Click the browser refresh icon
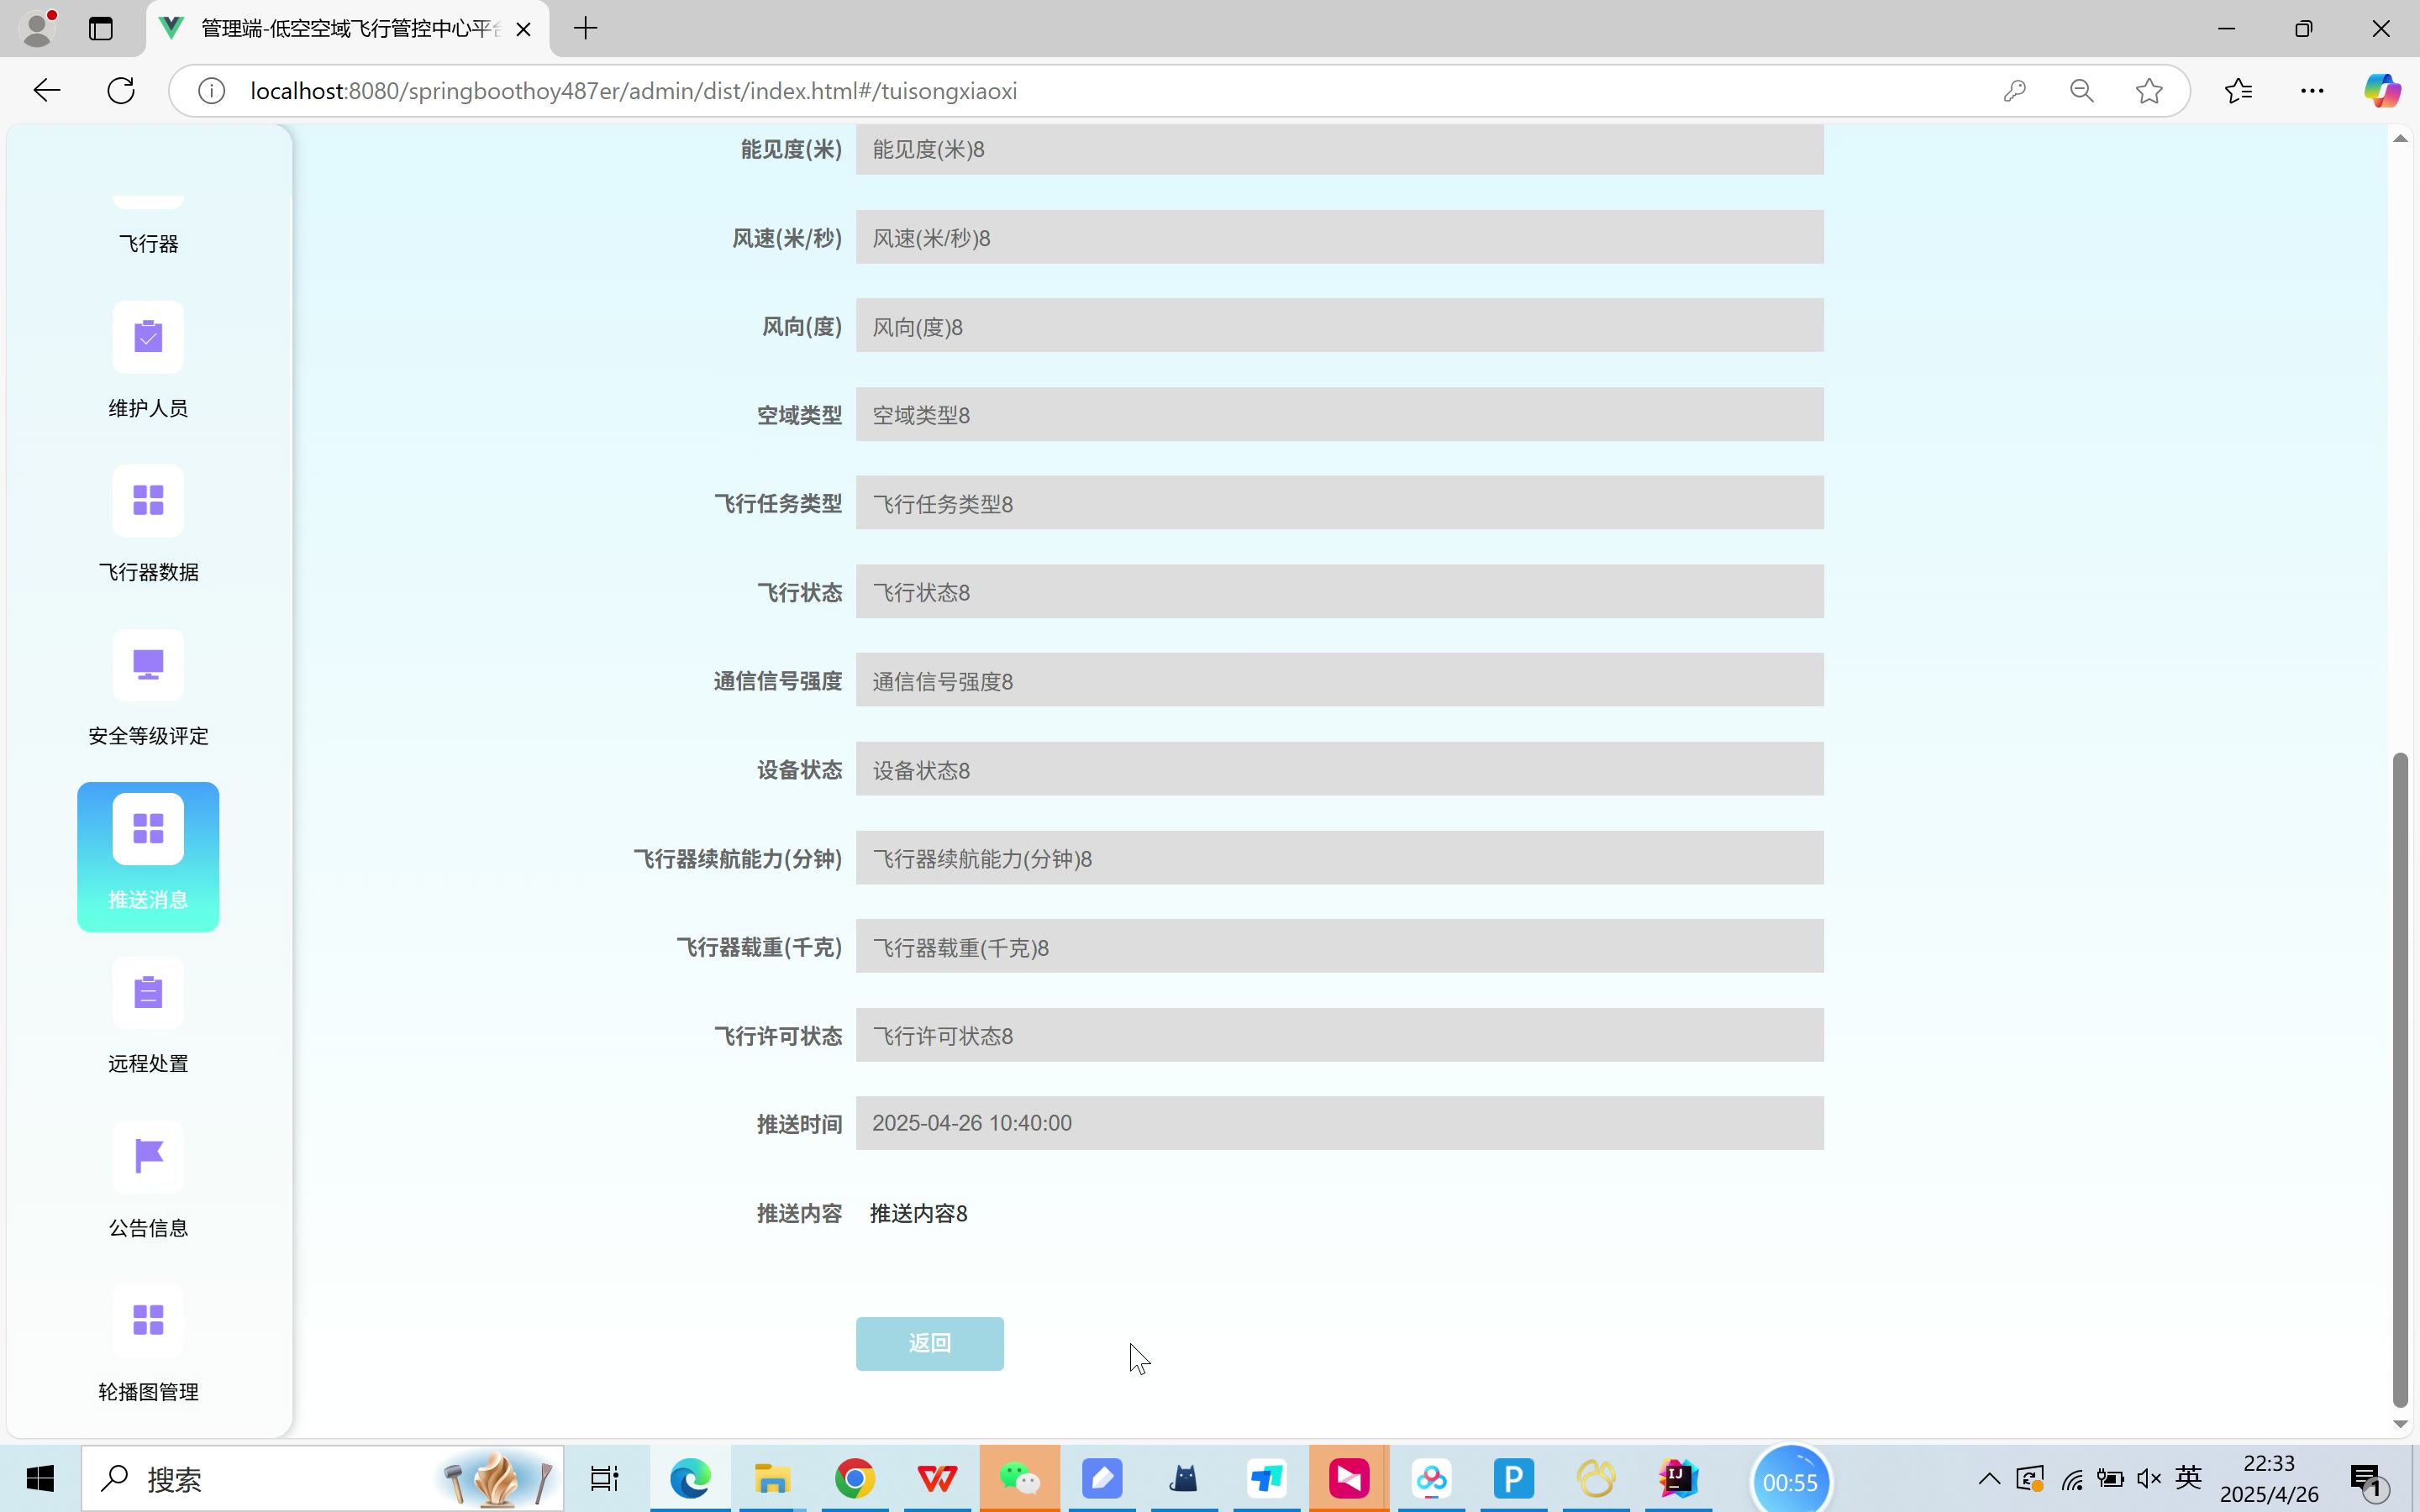 121,91
